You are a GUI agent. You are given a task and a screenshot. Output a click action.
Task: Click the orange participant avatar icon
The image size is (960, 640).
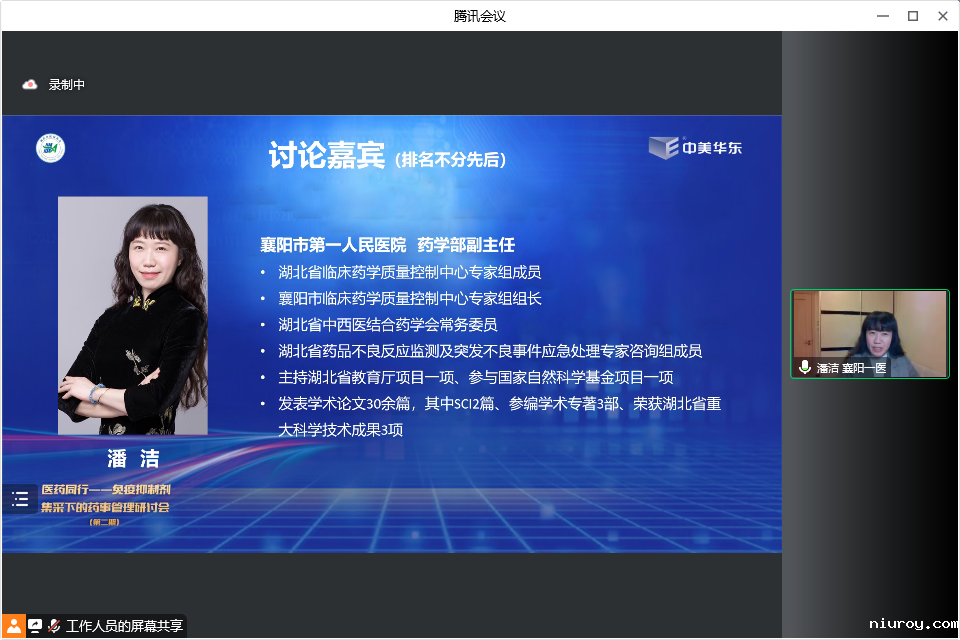(13, 626)
